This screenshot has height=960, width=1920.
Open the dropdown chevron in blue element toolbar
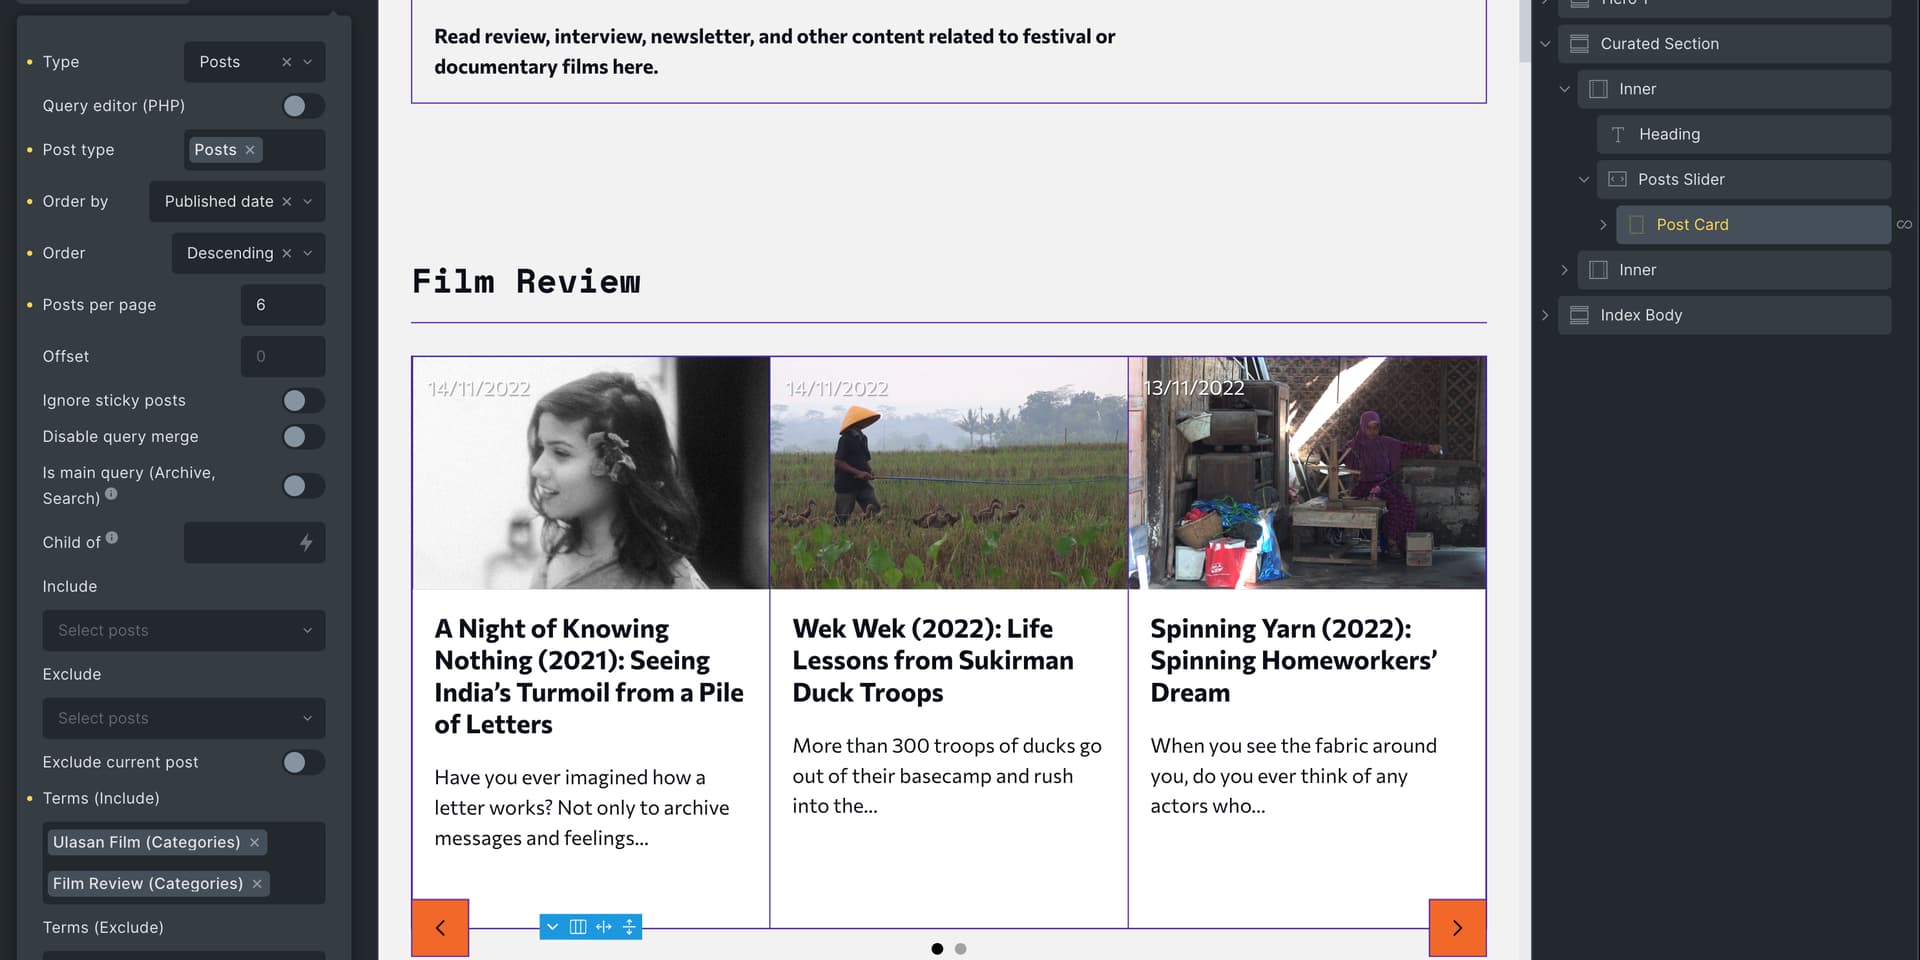point(552,927)
